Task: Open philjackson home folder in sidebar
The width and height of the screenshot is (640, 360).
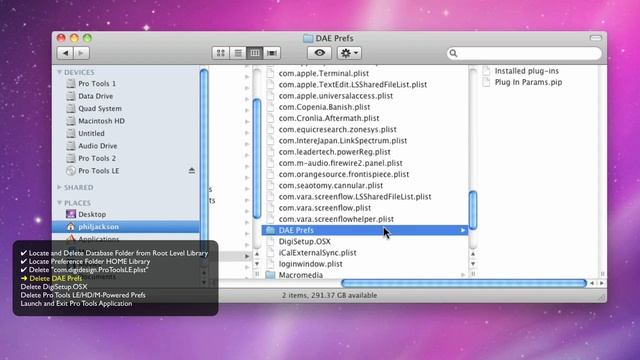Action: tap(127, 227)
